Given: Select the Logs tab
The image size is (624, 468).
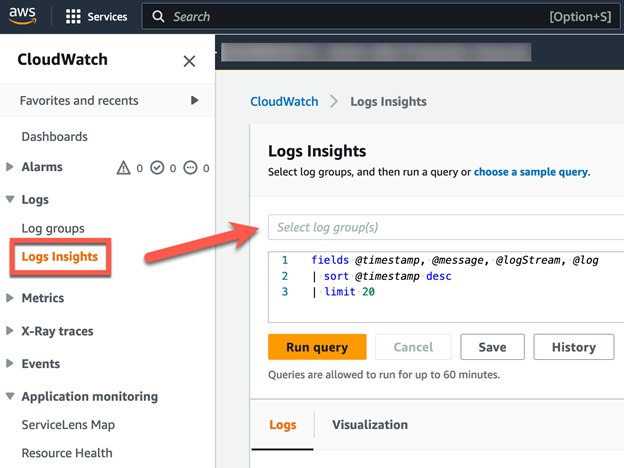Looking at the screenshot, I should pyautogui.click(x=283, y=425).
